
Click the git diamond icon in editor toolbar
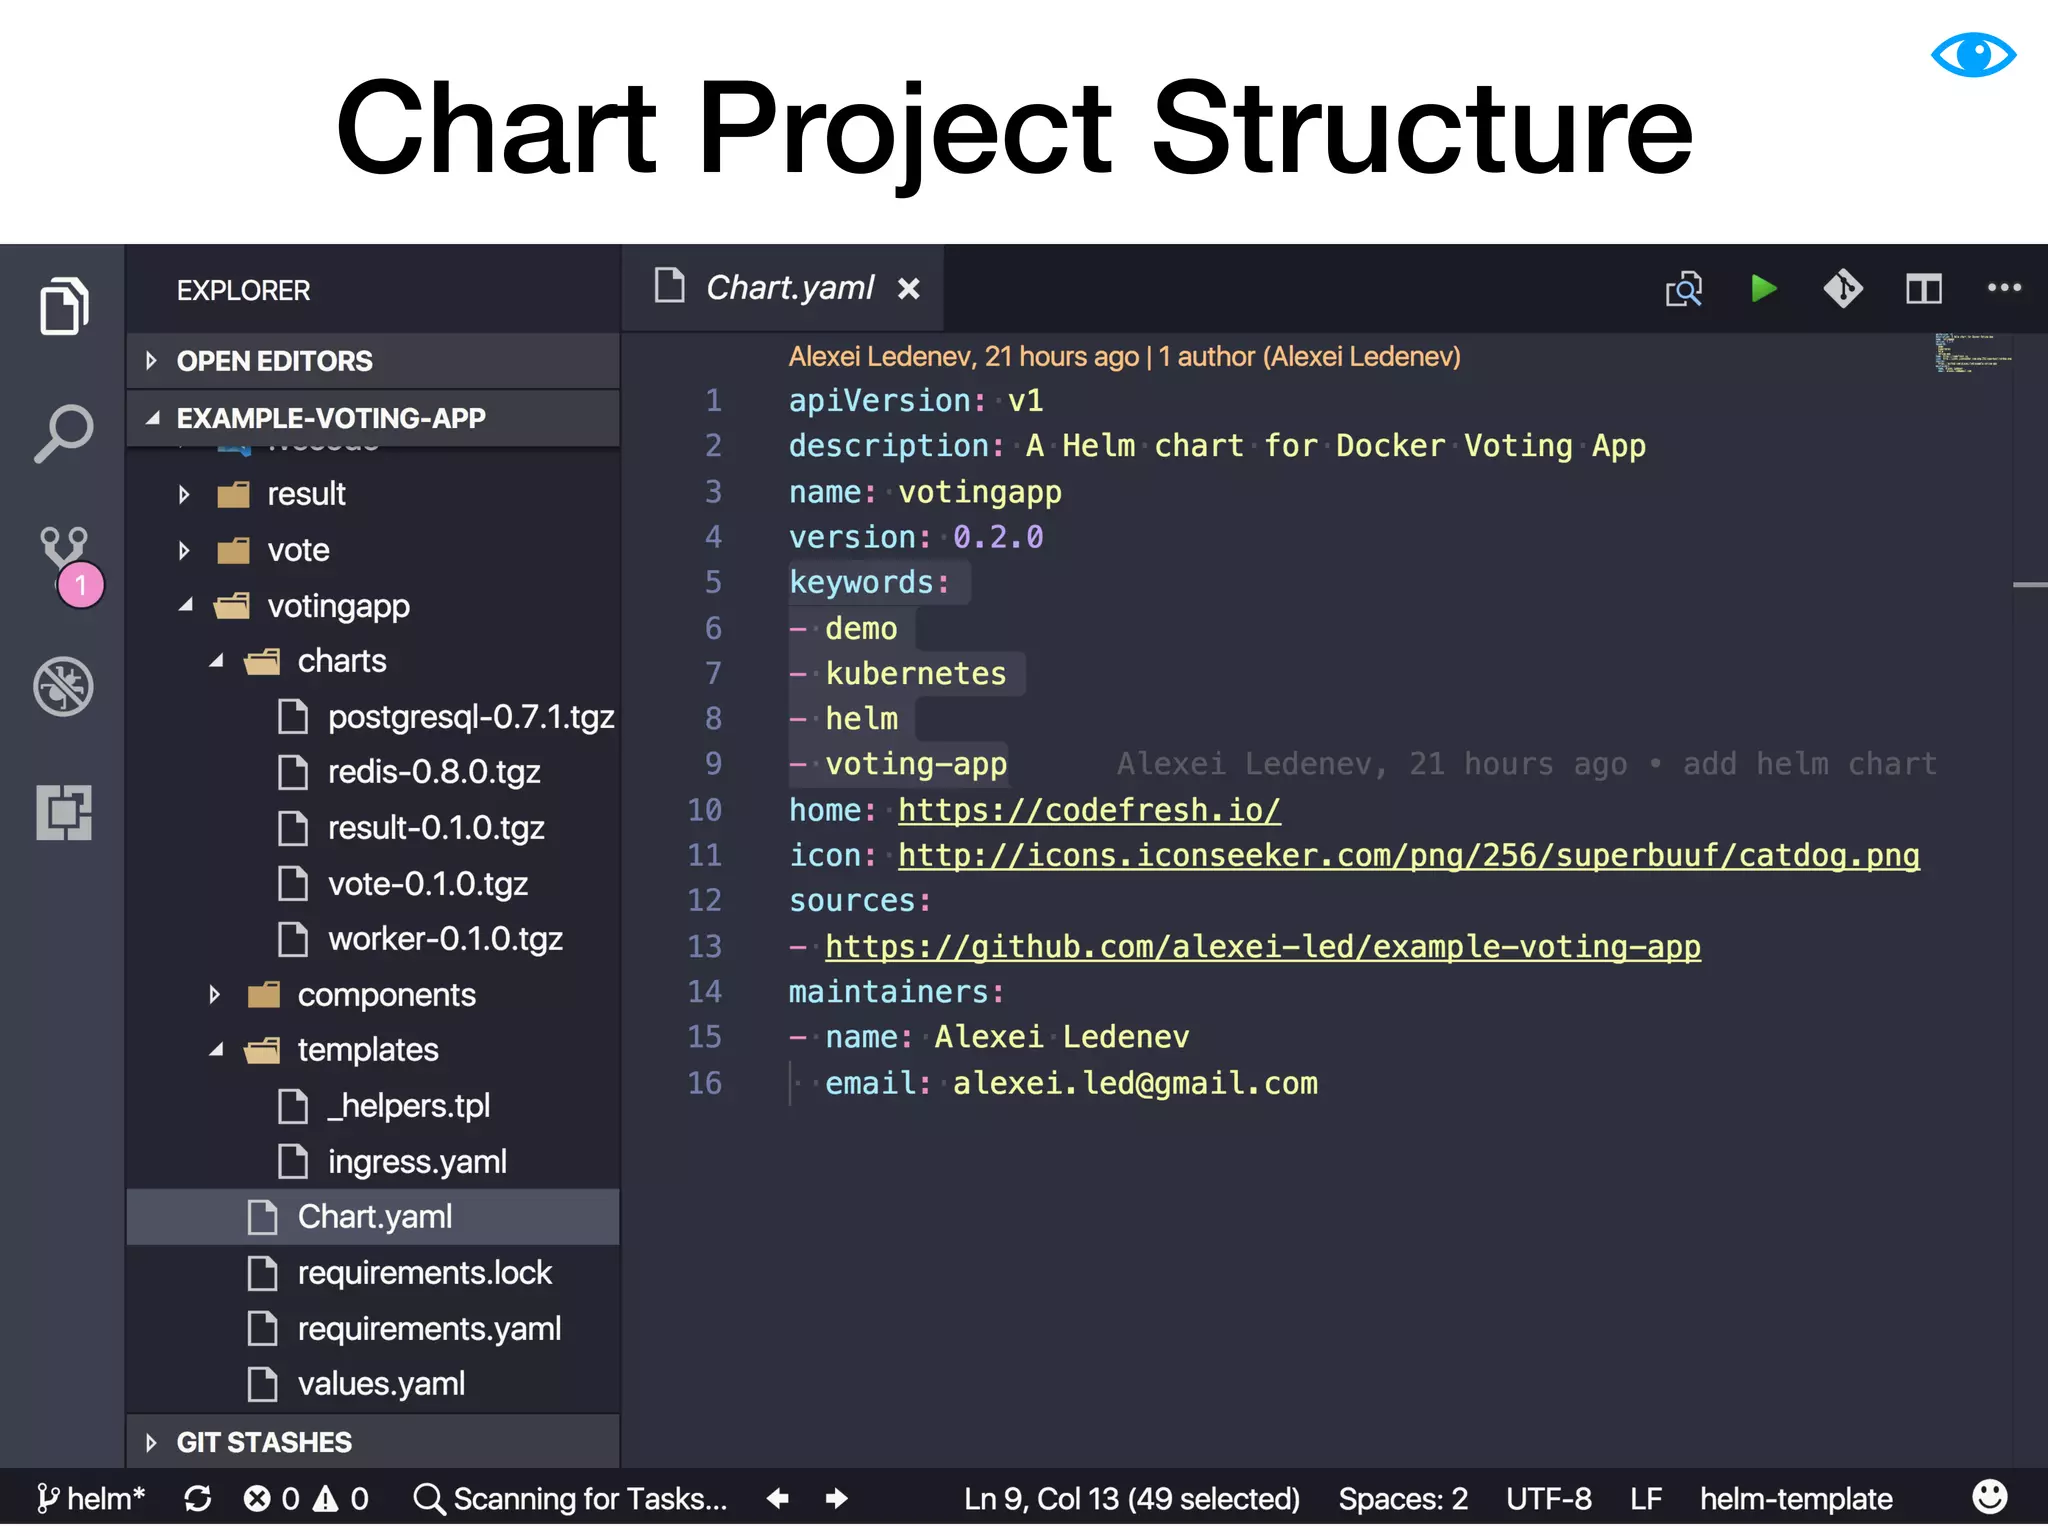coord(1843,290)
